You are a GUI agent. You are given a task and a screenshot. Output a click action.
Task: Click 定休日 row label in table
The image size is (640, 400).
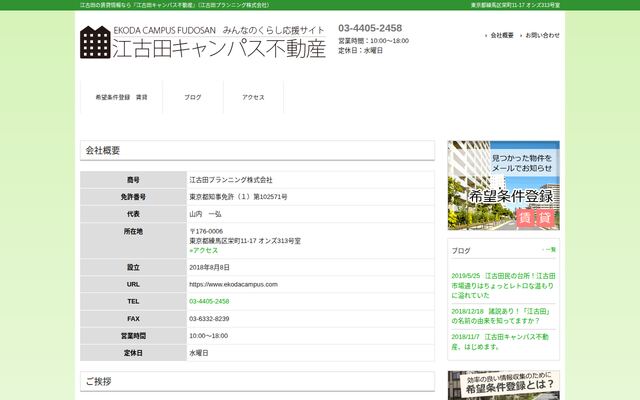point(133,353)
